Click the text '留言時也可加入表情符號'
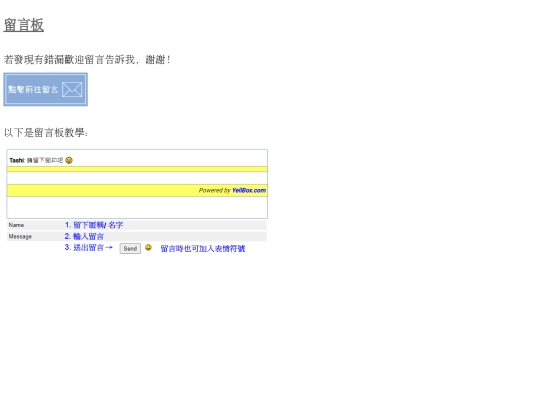This screenshot has width=540, height=405. [203, 249]
